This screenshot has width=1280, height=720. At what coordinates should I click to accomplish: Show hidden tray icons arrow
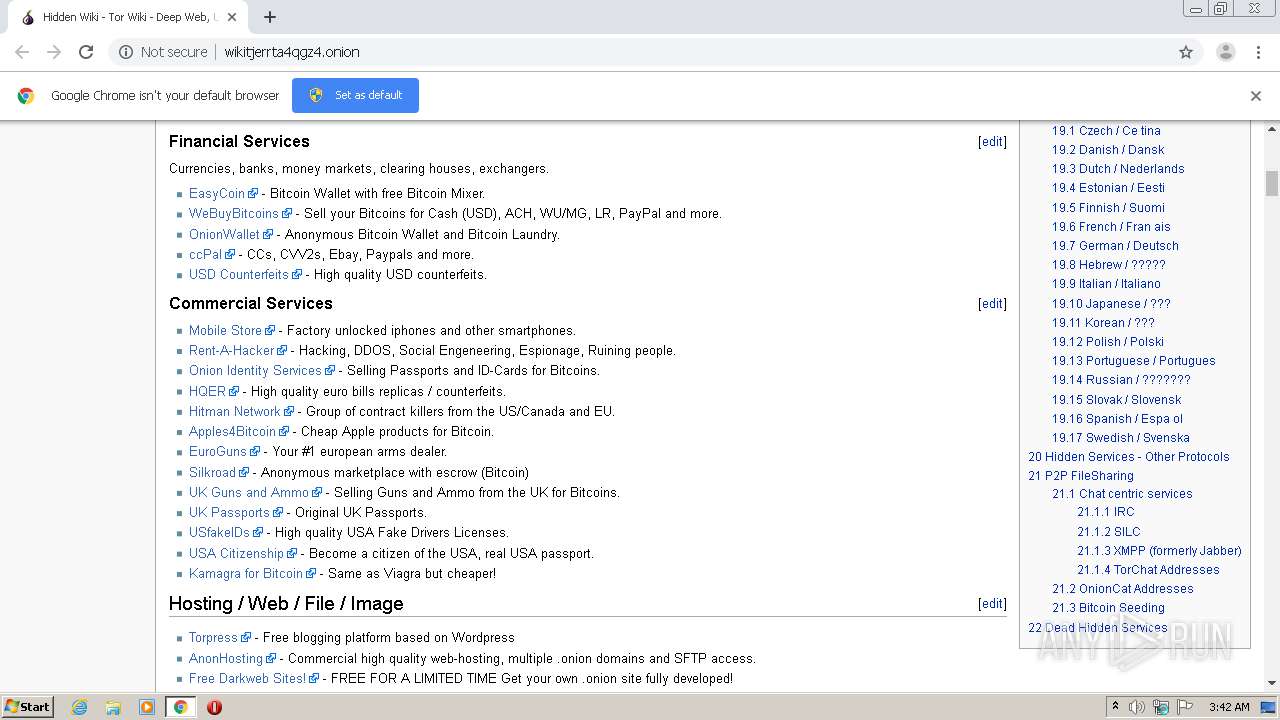[1115, 707]
